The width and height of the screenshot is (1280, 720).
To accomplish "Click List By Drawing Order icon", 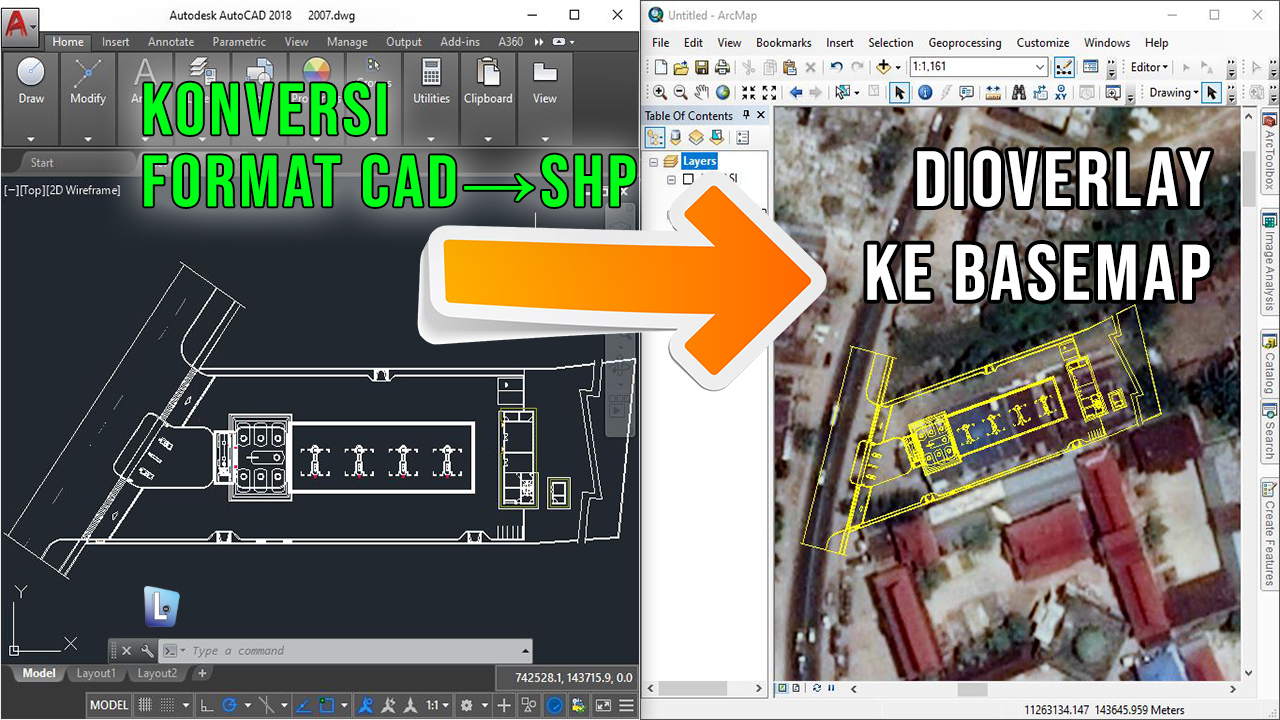I will (x=655, y=138).
